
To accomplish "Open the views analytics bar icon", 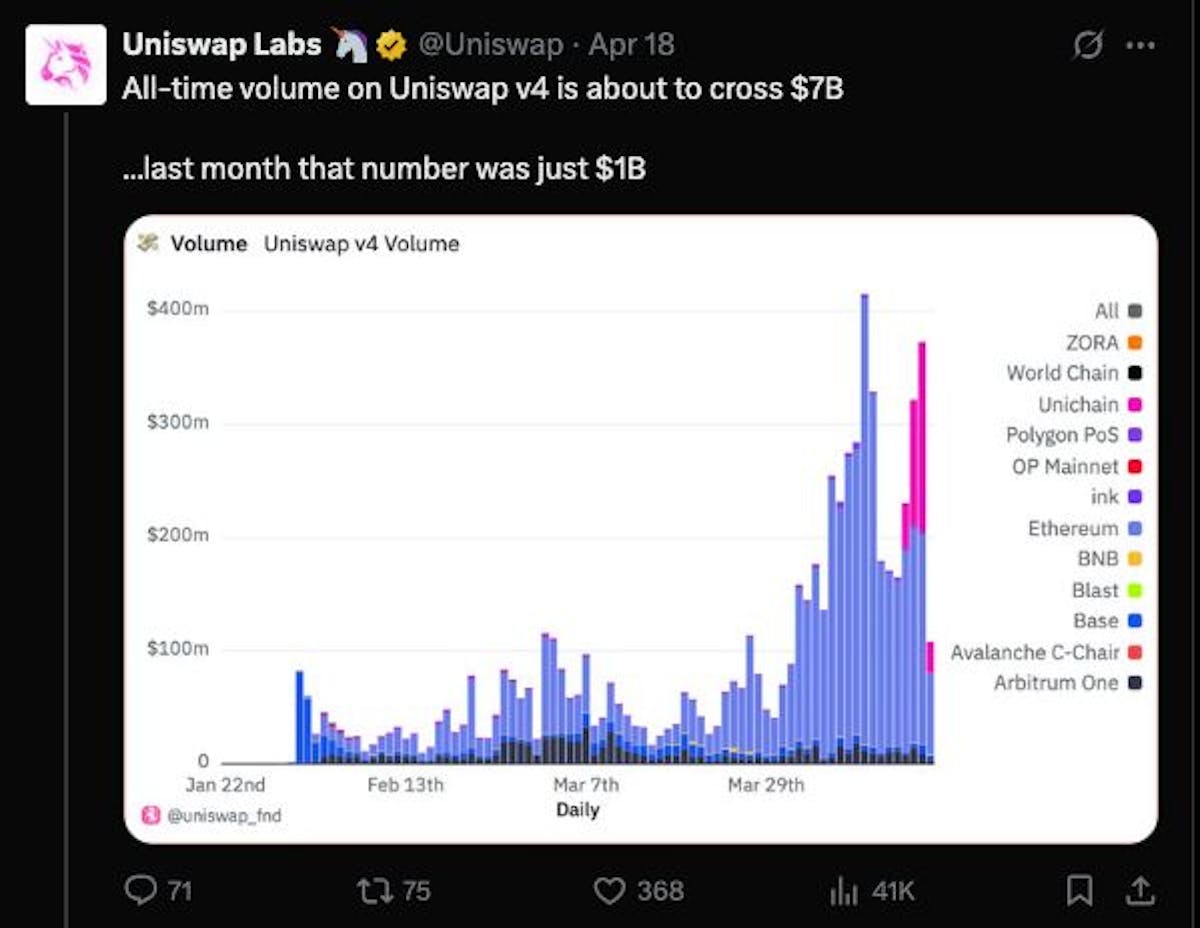I will tap(844, 890).
